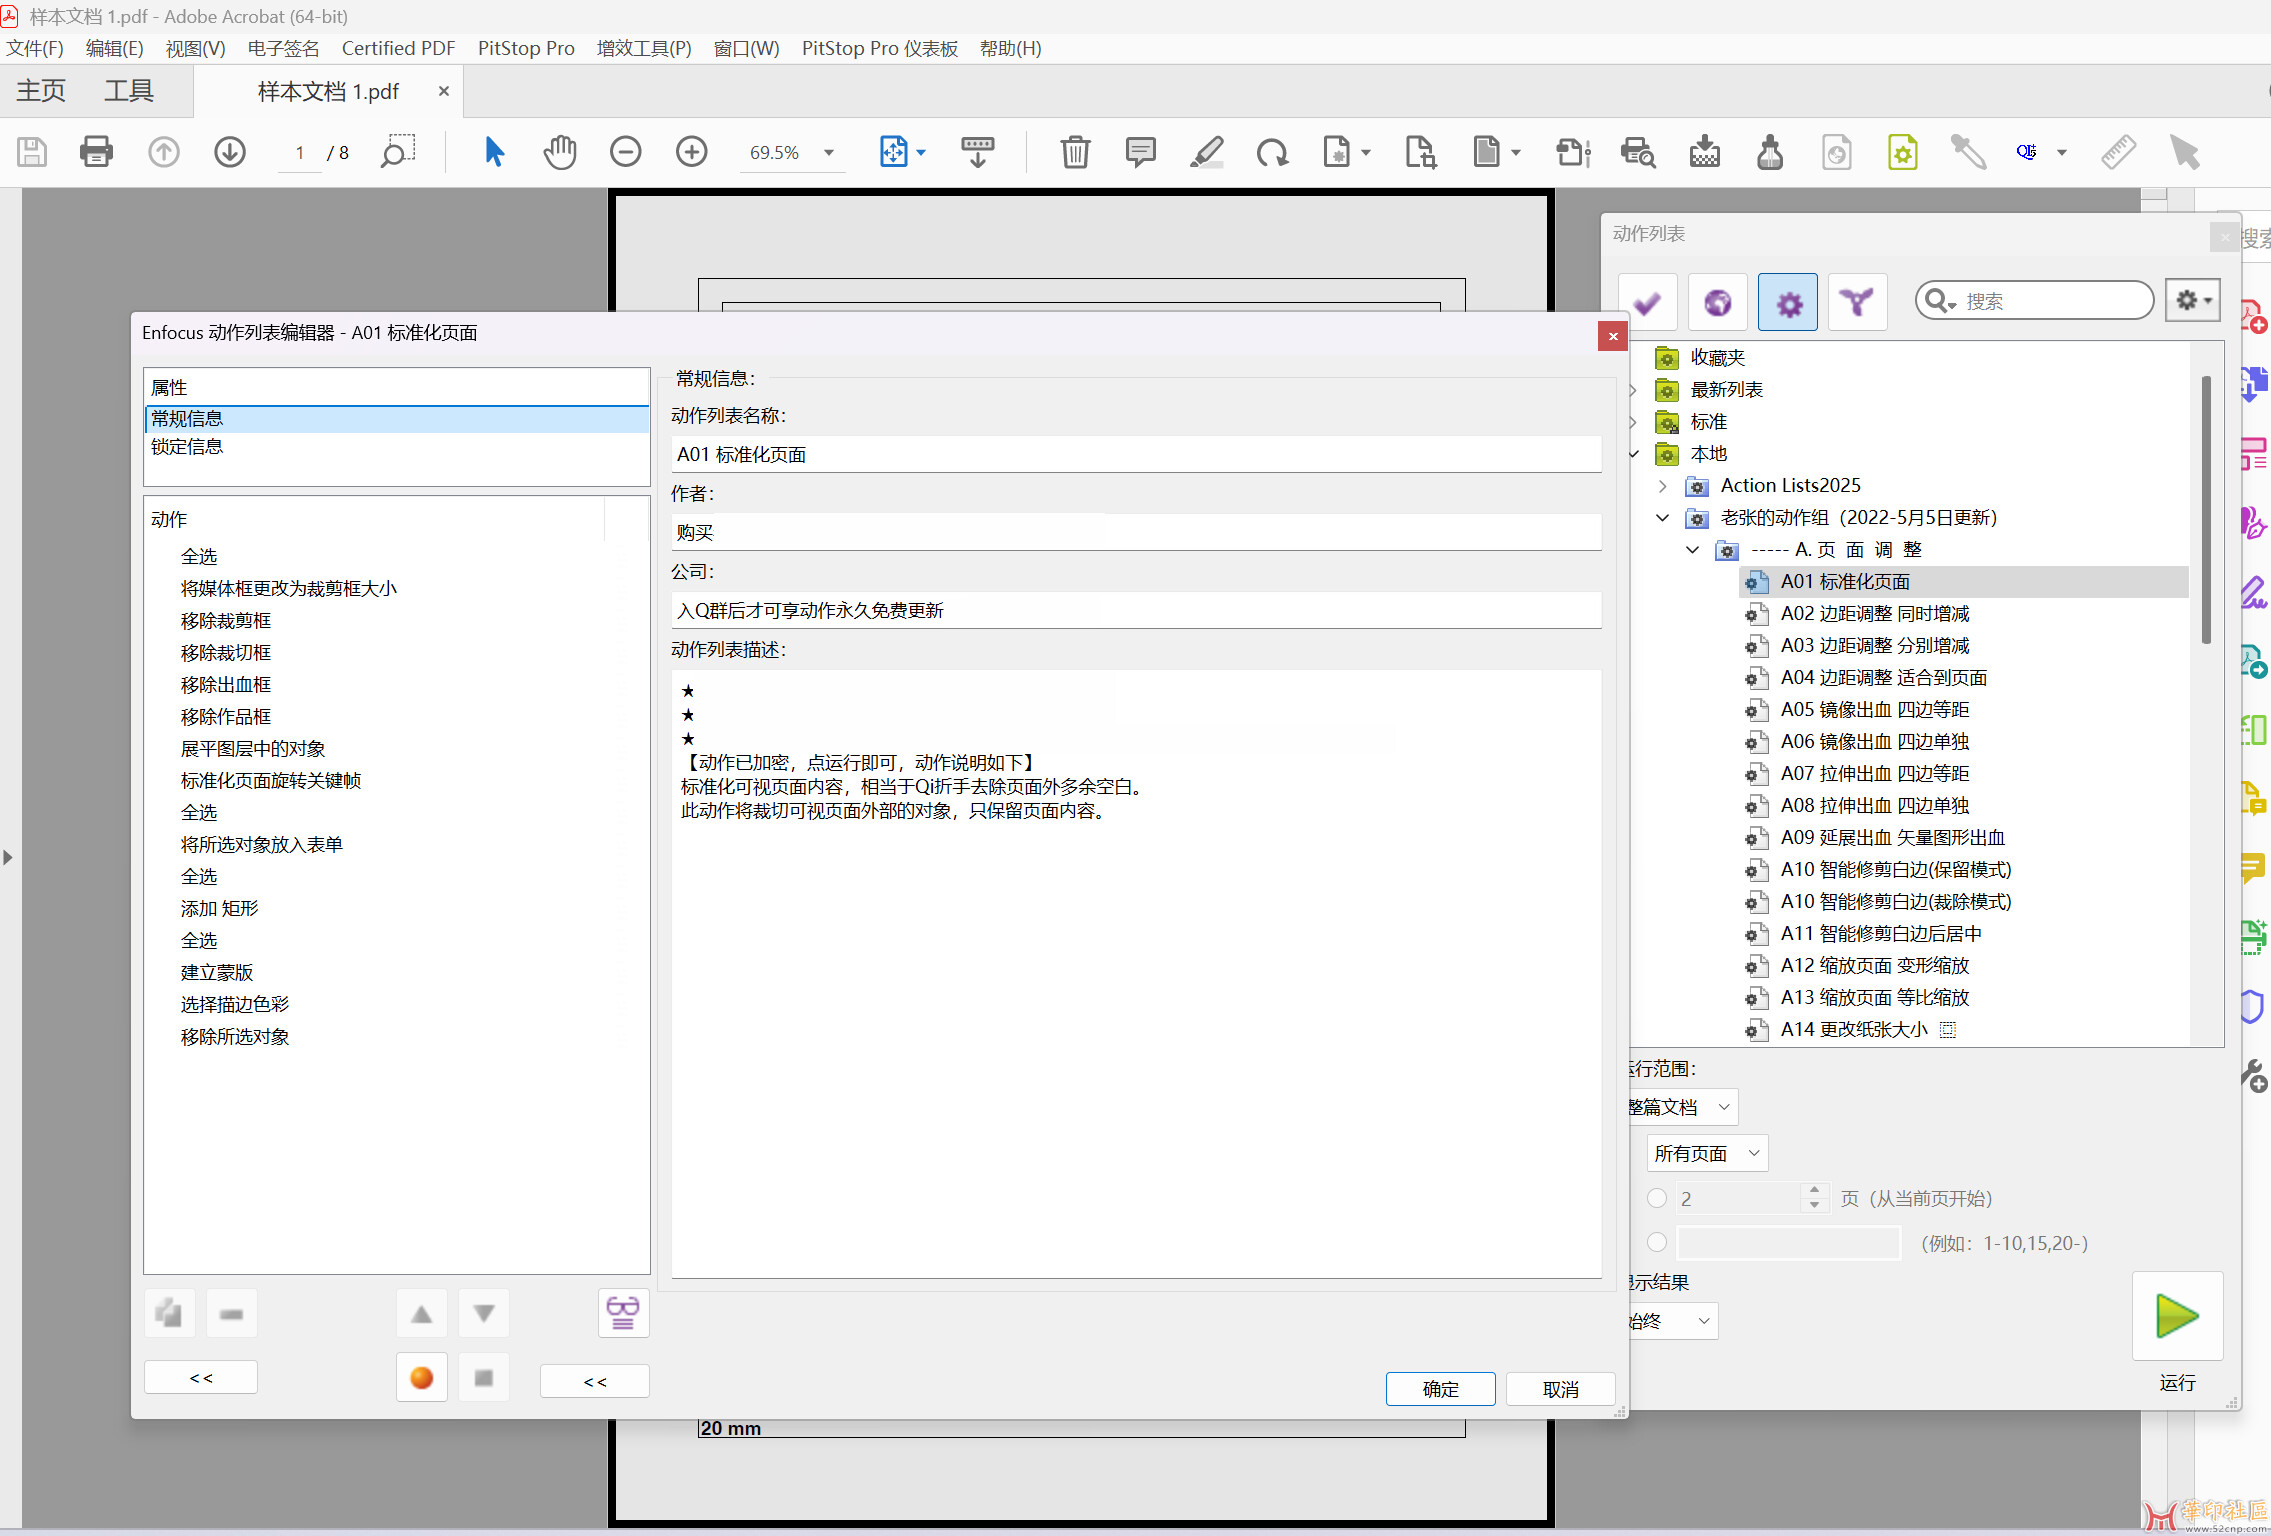2271x1536 pixels.
Task: Click the green Run play button
Action: tap(2177, 1316)
